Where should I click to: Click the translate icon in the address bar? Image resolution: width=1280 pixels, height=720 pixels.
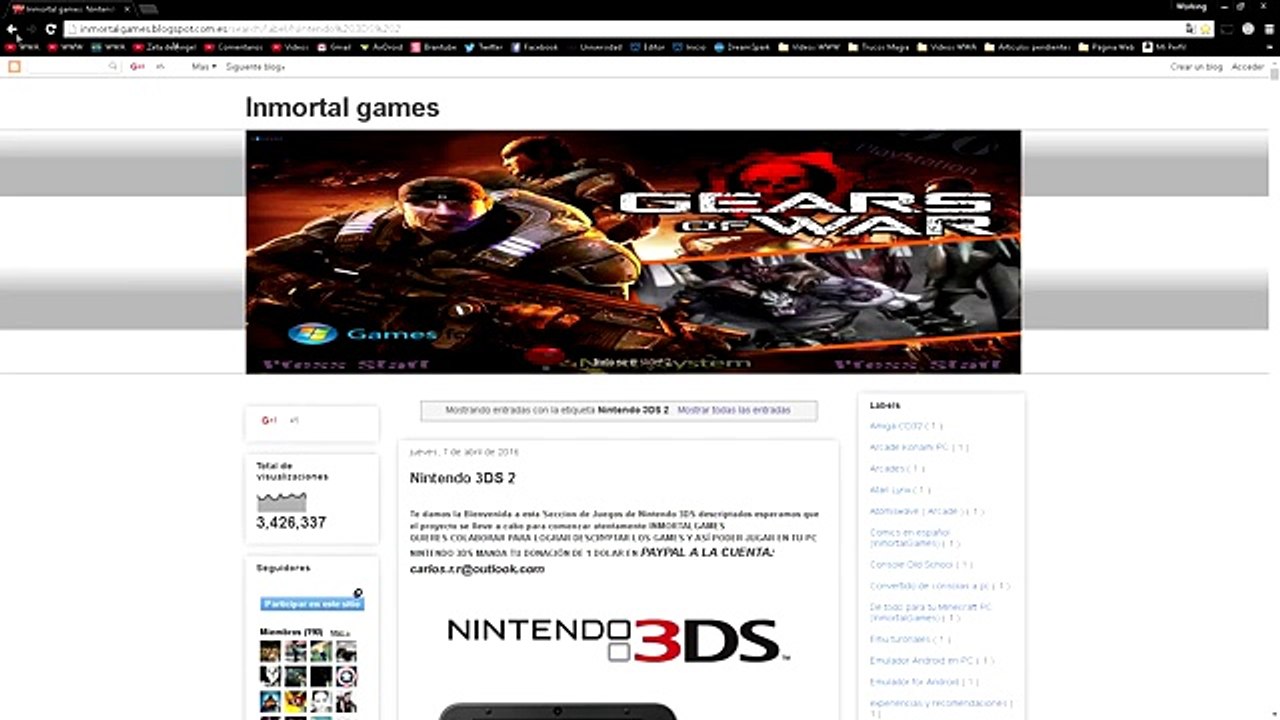pos(1190,29)
